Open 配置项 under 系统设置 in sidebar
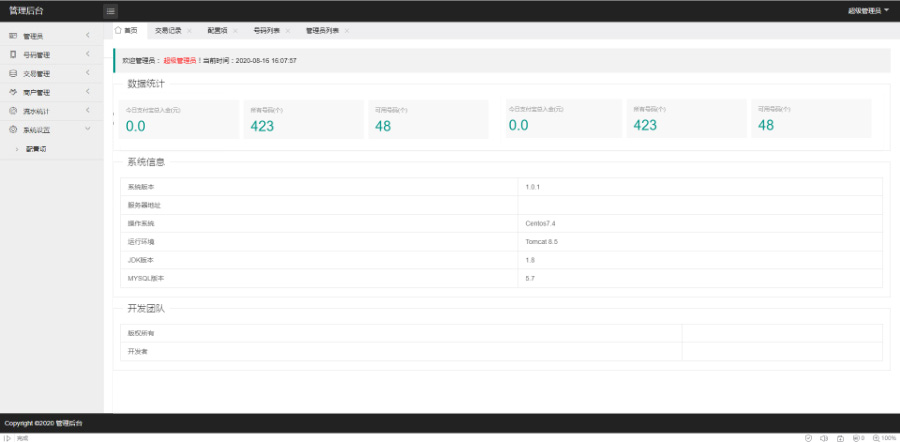 [x=36, y=149]
